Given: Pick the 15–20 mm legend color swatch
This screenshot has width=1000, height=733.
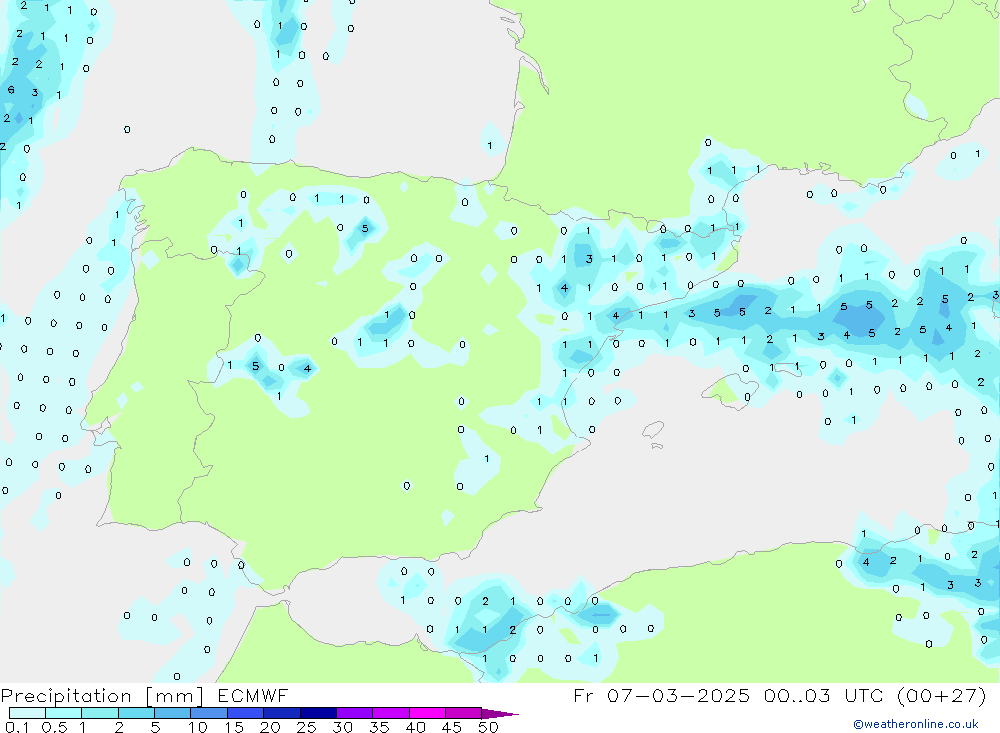Looking at the screenshot, I should tap(246, 713).
